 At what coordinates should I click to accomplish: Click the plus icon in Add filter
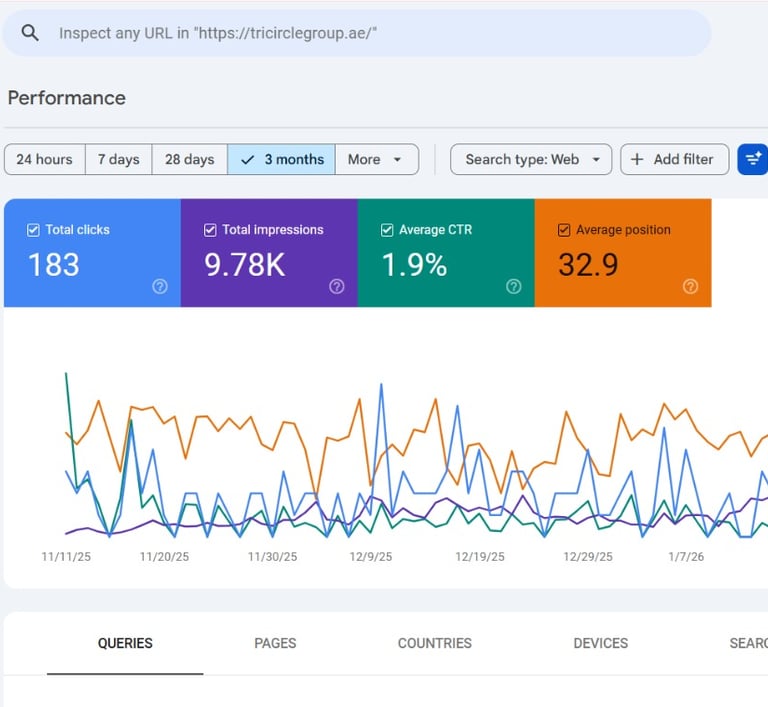pyautogui.click(x=637, y=159)
